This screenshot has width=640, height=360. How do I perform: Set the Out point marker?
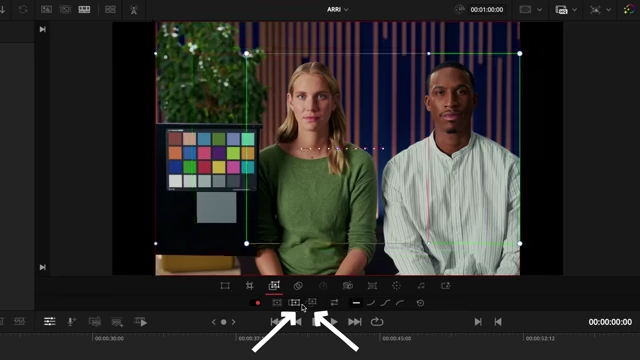tap(498, 322)
